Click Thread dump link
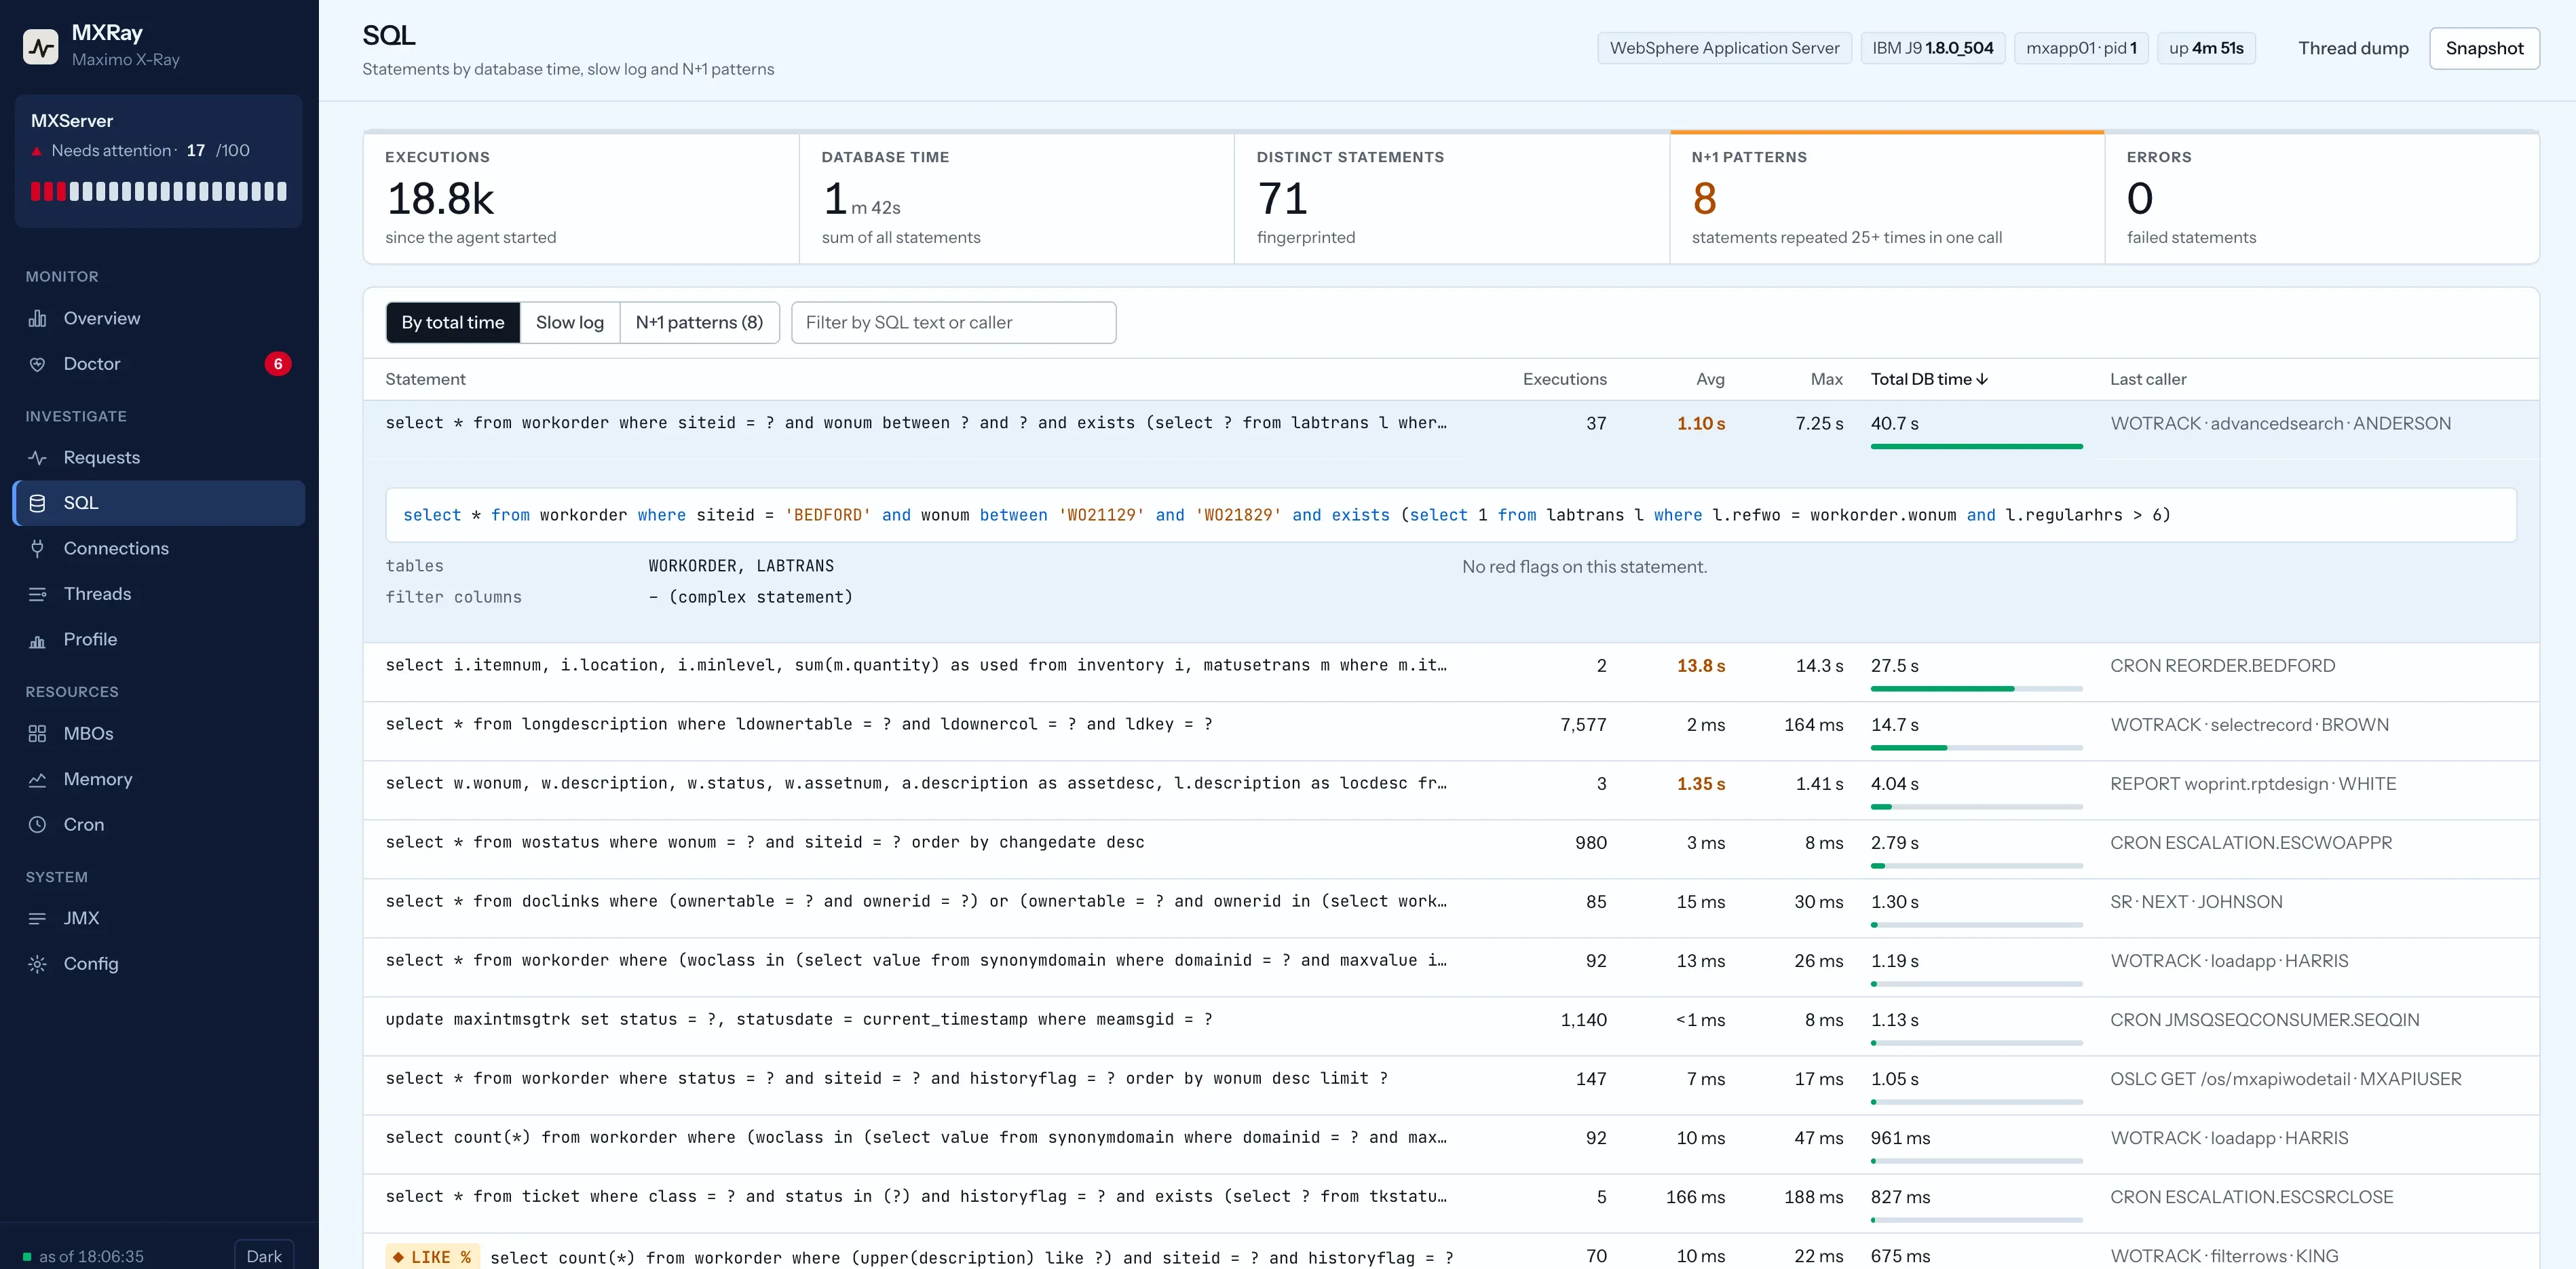This screenshot has width=2576, height=1269. coord(2353,48)
